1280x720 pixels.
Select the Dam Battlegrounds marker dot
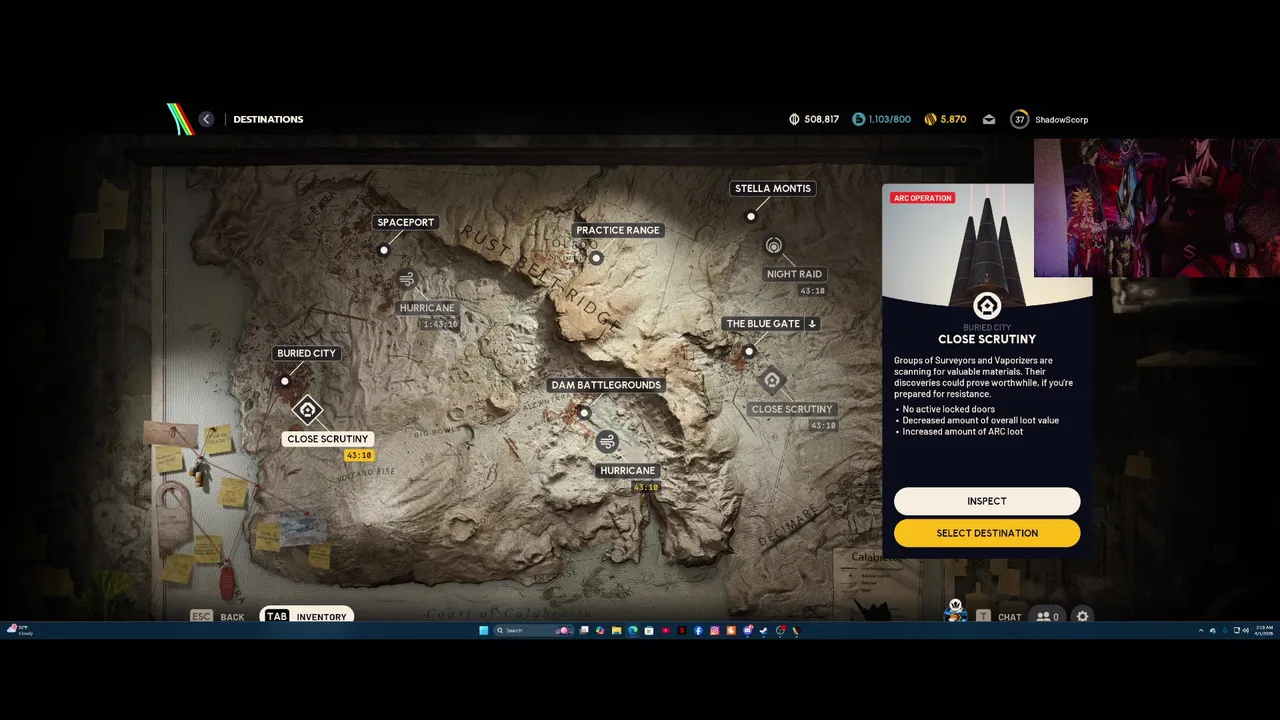(x=584, y=412)
